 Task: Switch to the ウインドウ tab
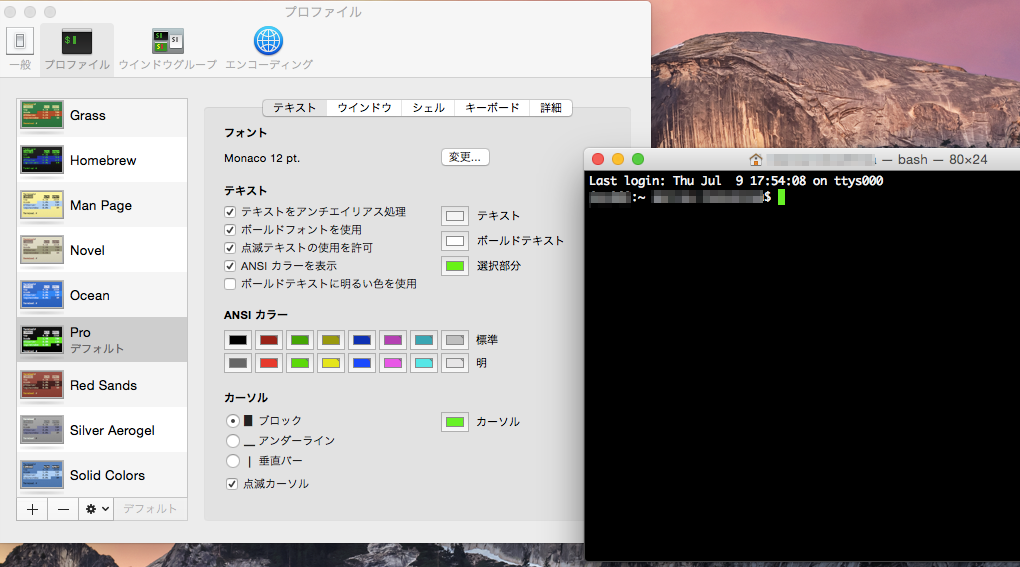(364, 108)
